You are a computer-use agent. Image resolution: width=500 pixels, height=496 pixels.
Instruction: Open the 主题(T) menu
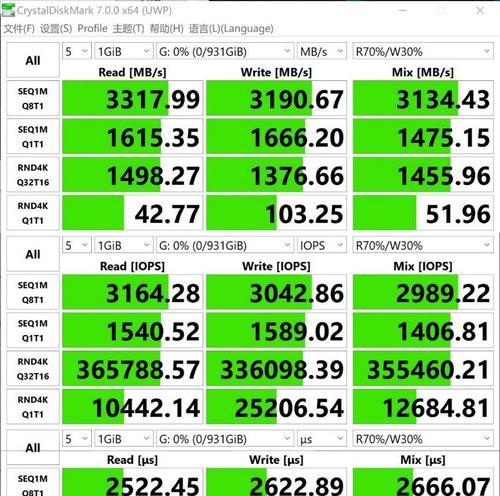click(x=128, y=29)
